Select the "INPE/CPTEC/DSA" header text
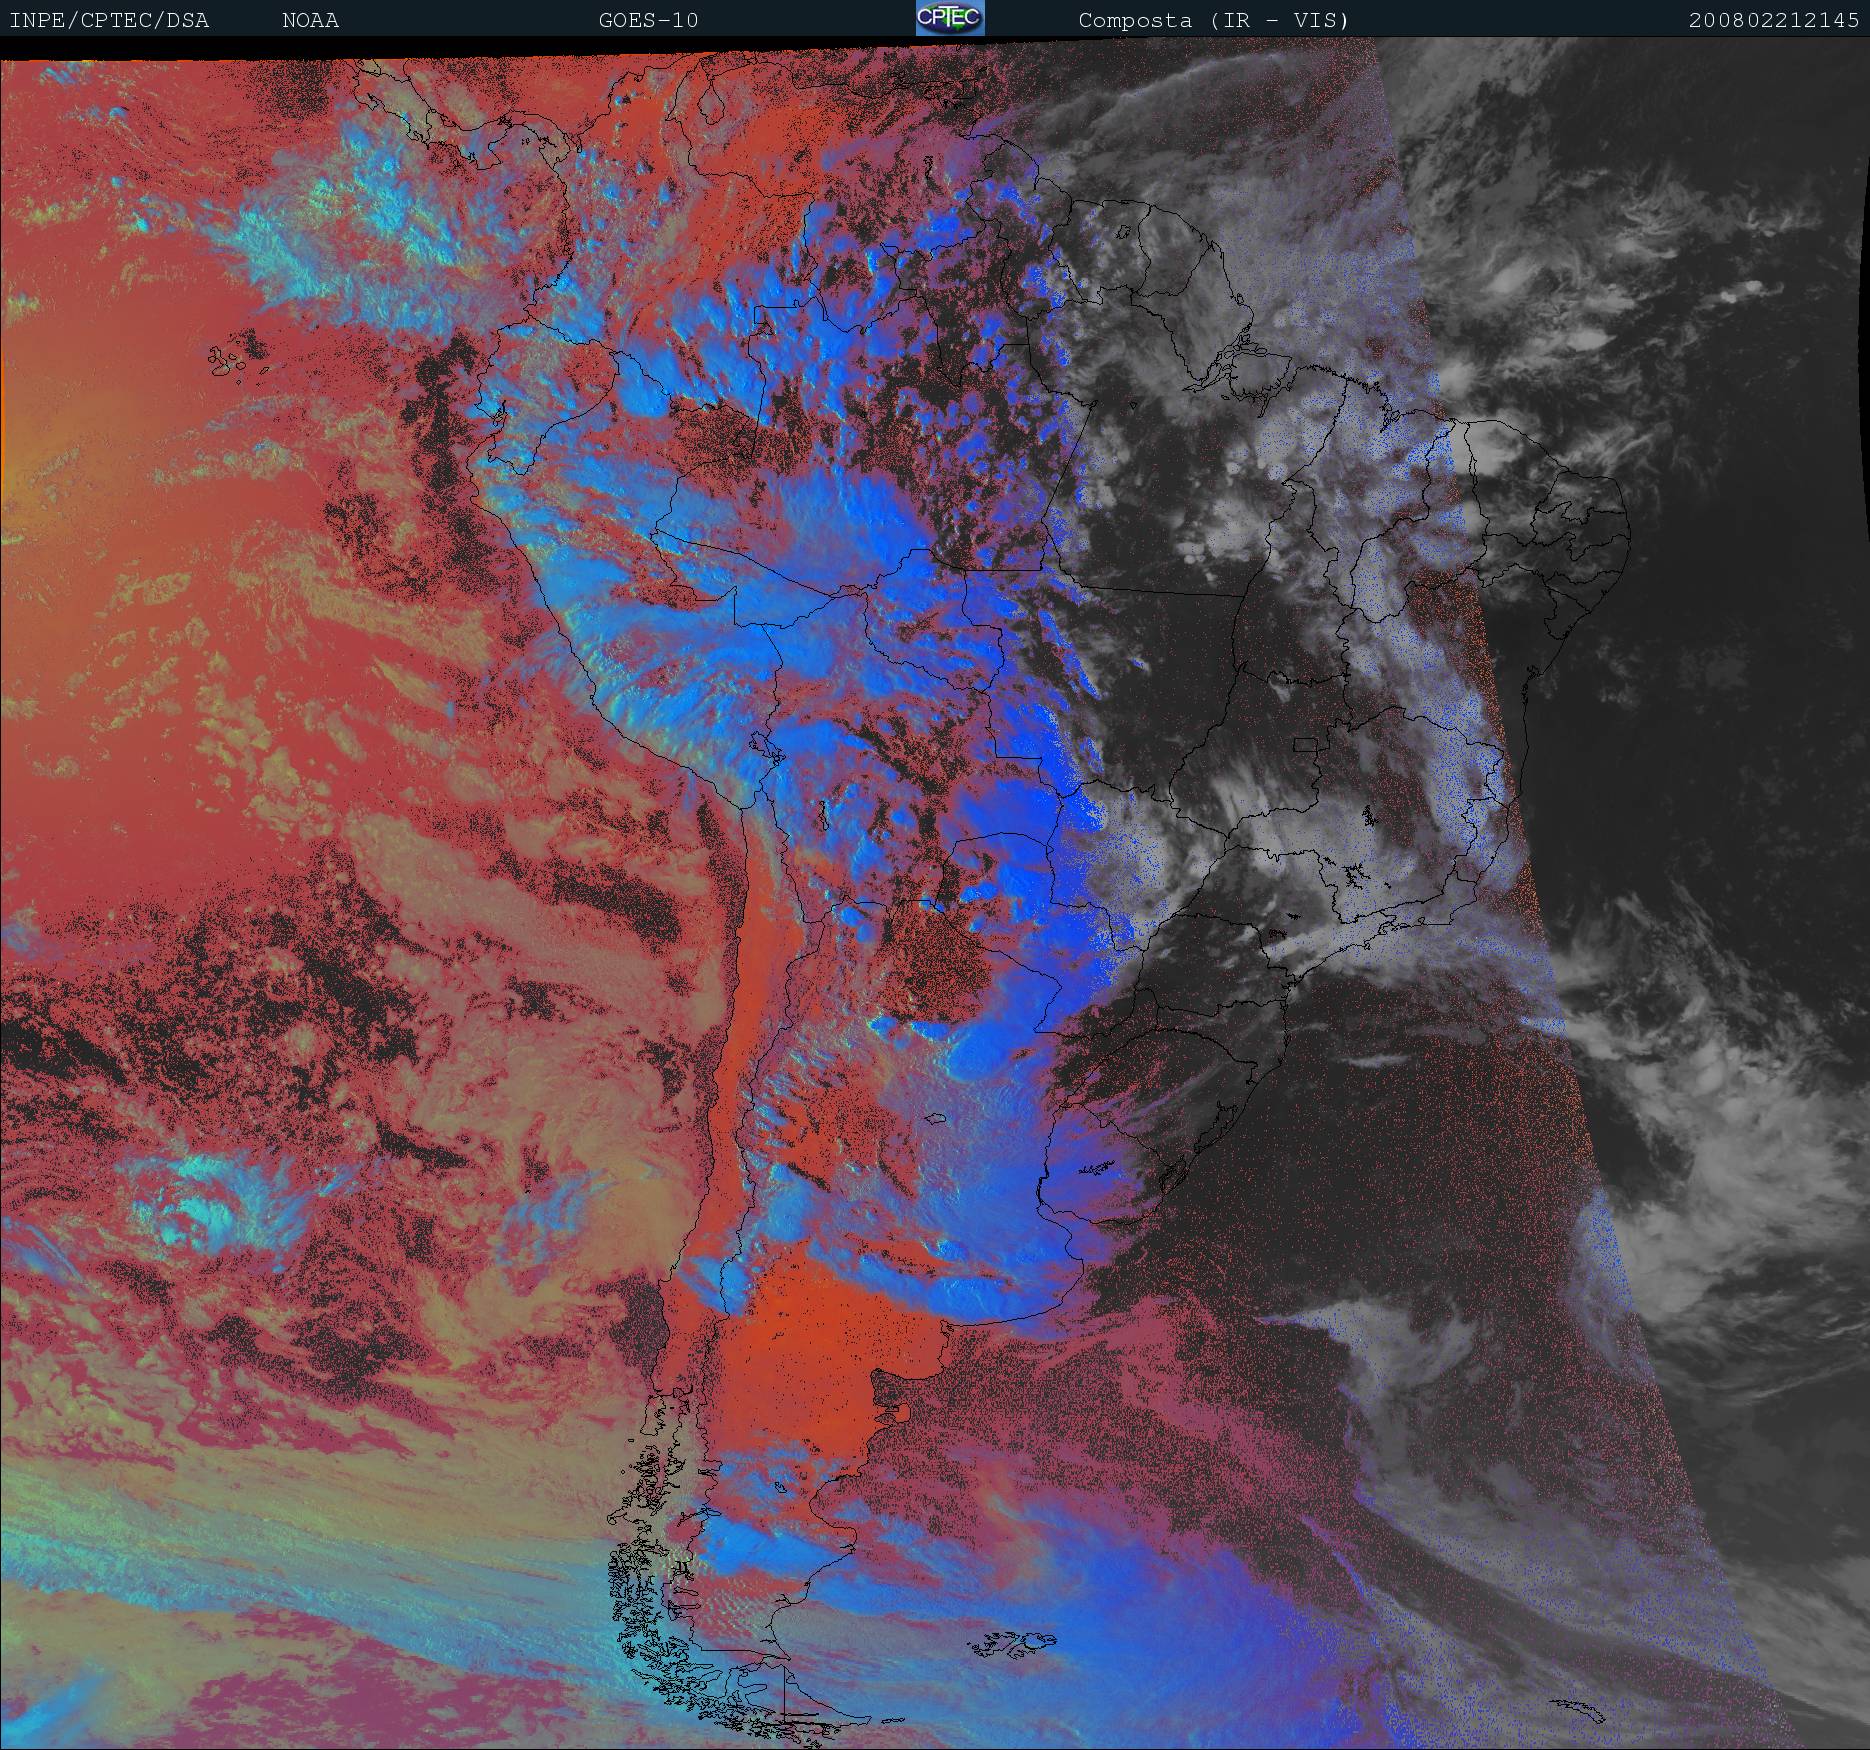1870x1750 pixels. pyautogui.click(x=109, y=20)
